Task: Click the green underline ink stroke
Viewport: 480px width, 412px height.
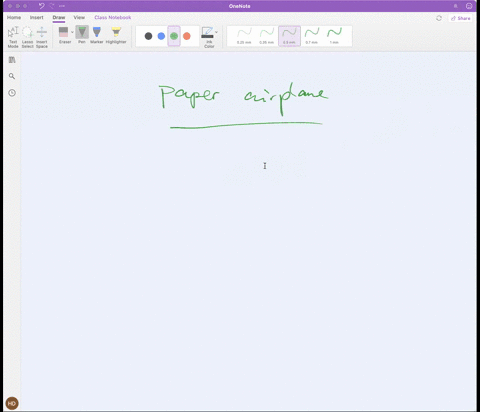Action: point(246,125)
